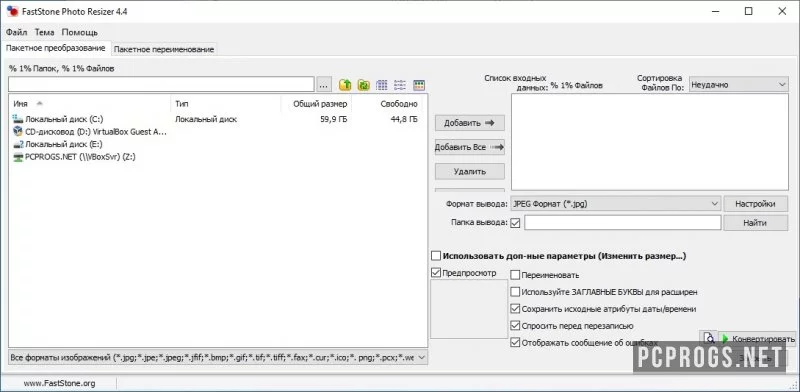Uncheck 'Спросить перед перезаписью' checkbox
This screenshot has width=800, height=392.
tap(515, 326)
